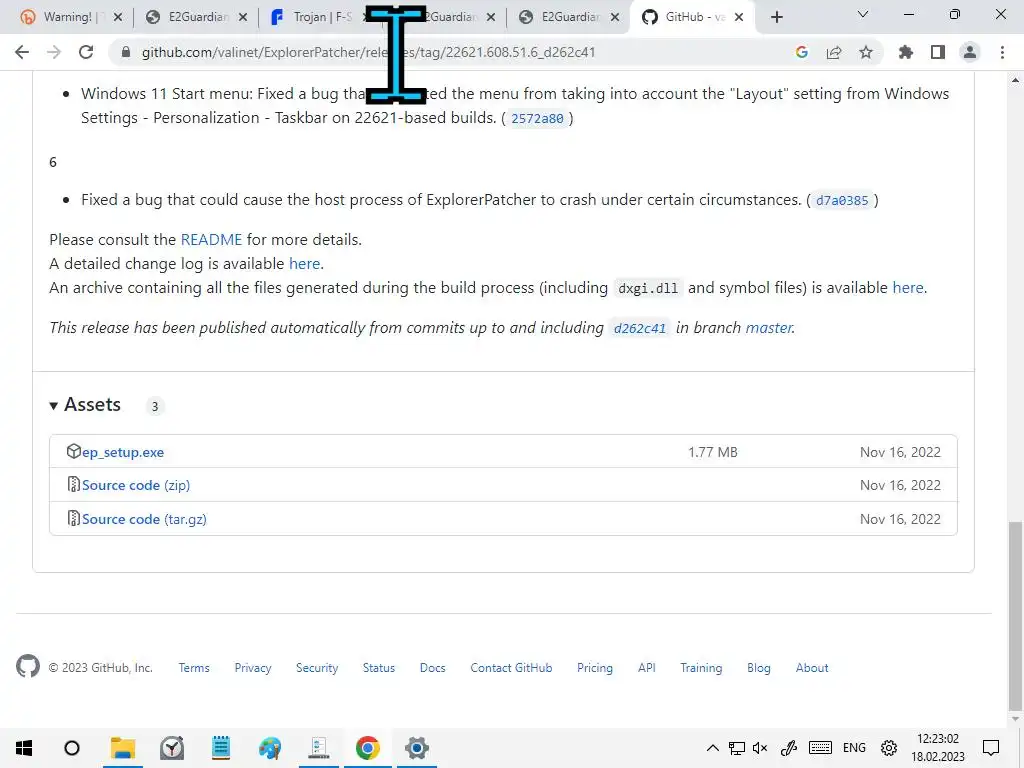Open footer Training link

tap(701, 668)
